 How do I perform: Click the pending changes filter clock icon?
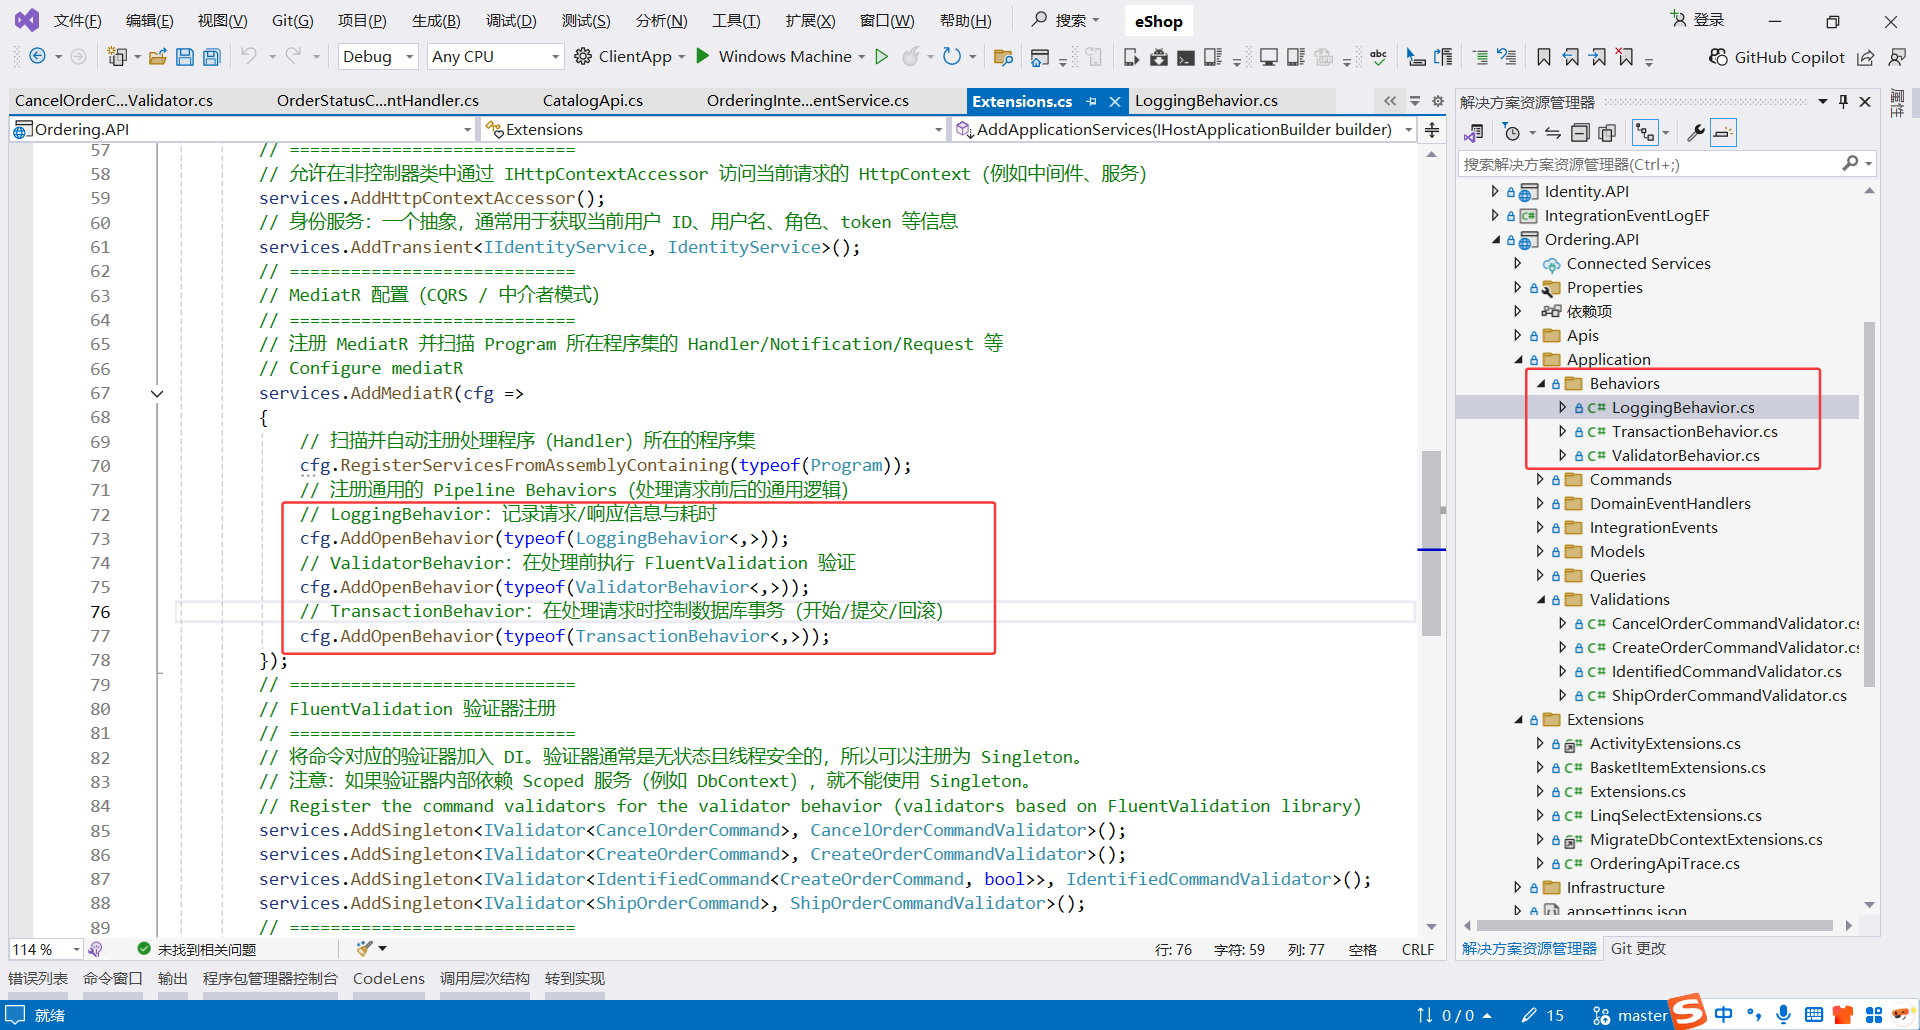(1512, 133)
